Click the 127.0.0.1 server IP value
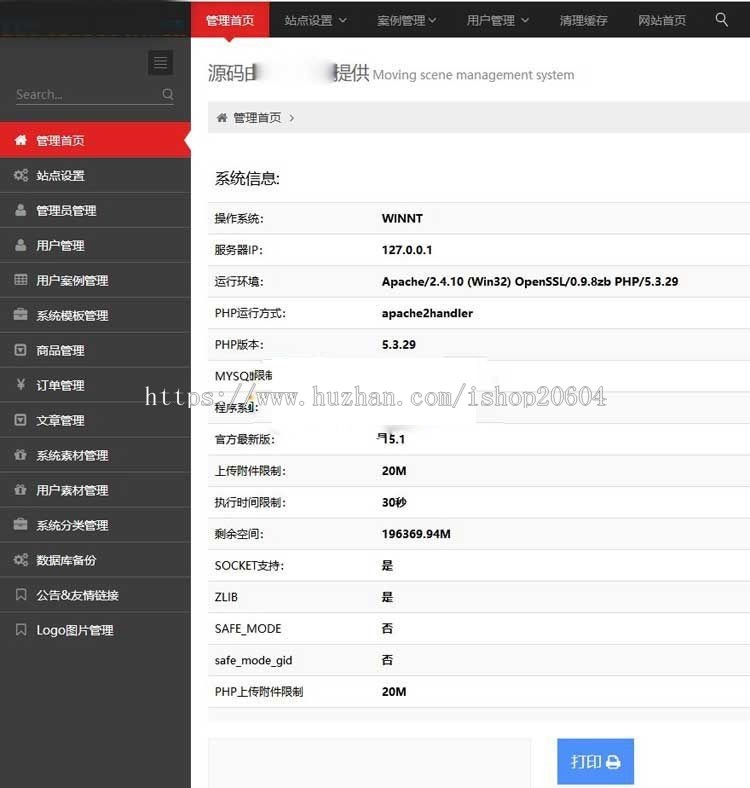This screenshot has width=750, height=788. (x=407, y=250)
